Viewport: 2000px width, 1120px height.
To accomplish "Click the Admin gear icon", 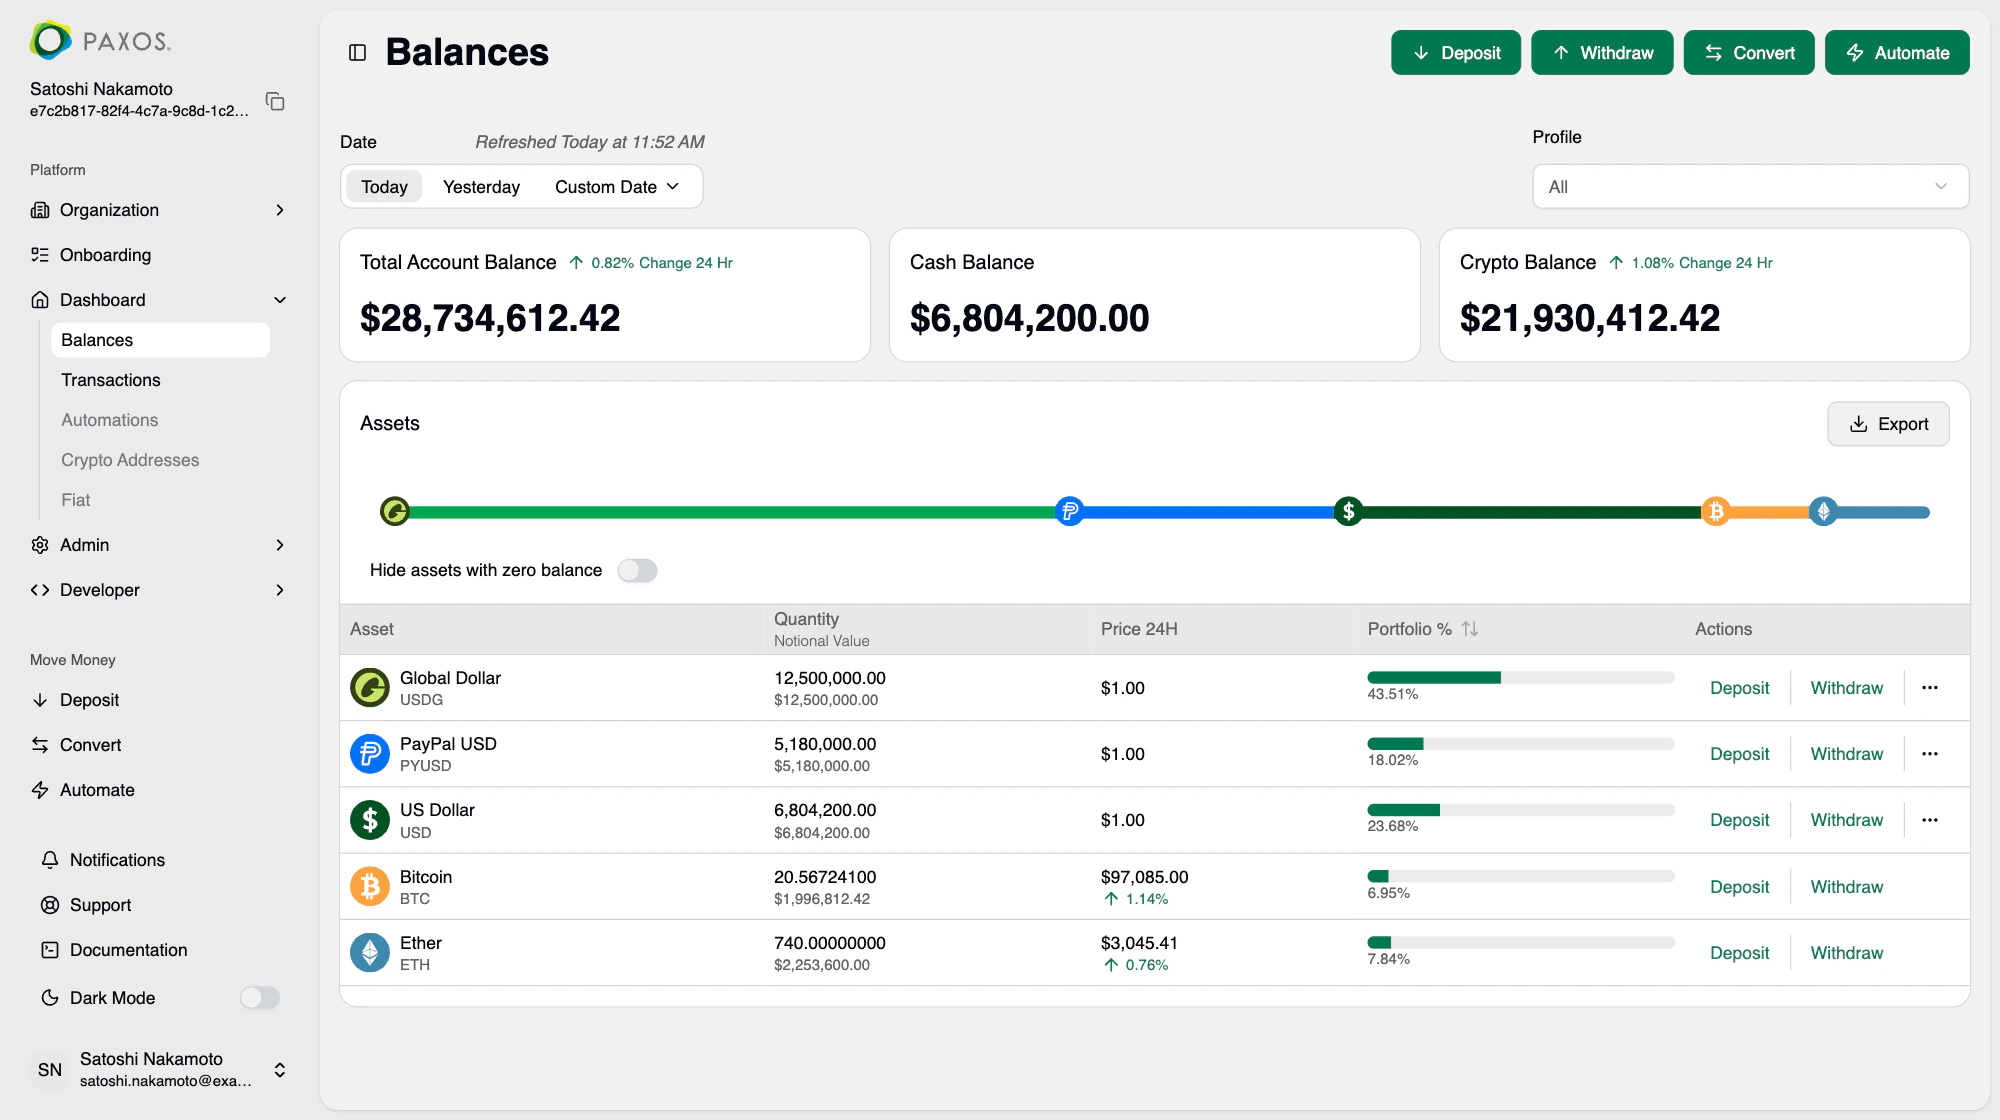I will click(40, 545).
